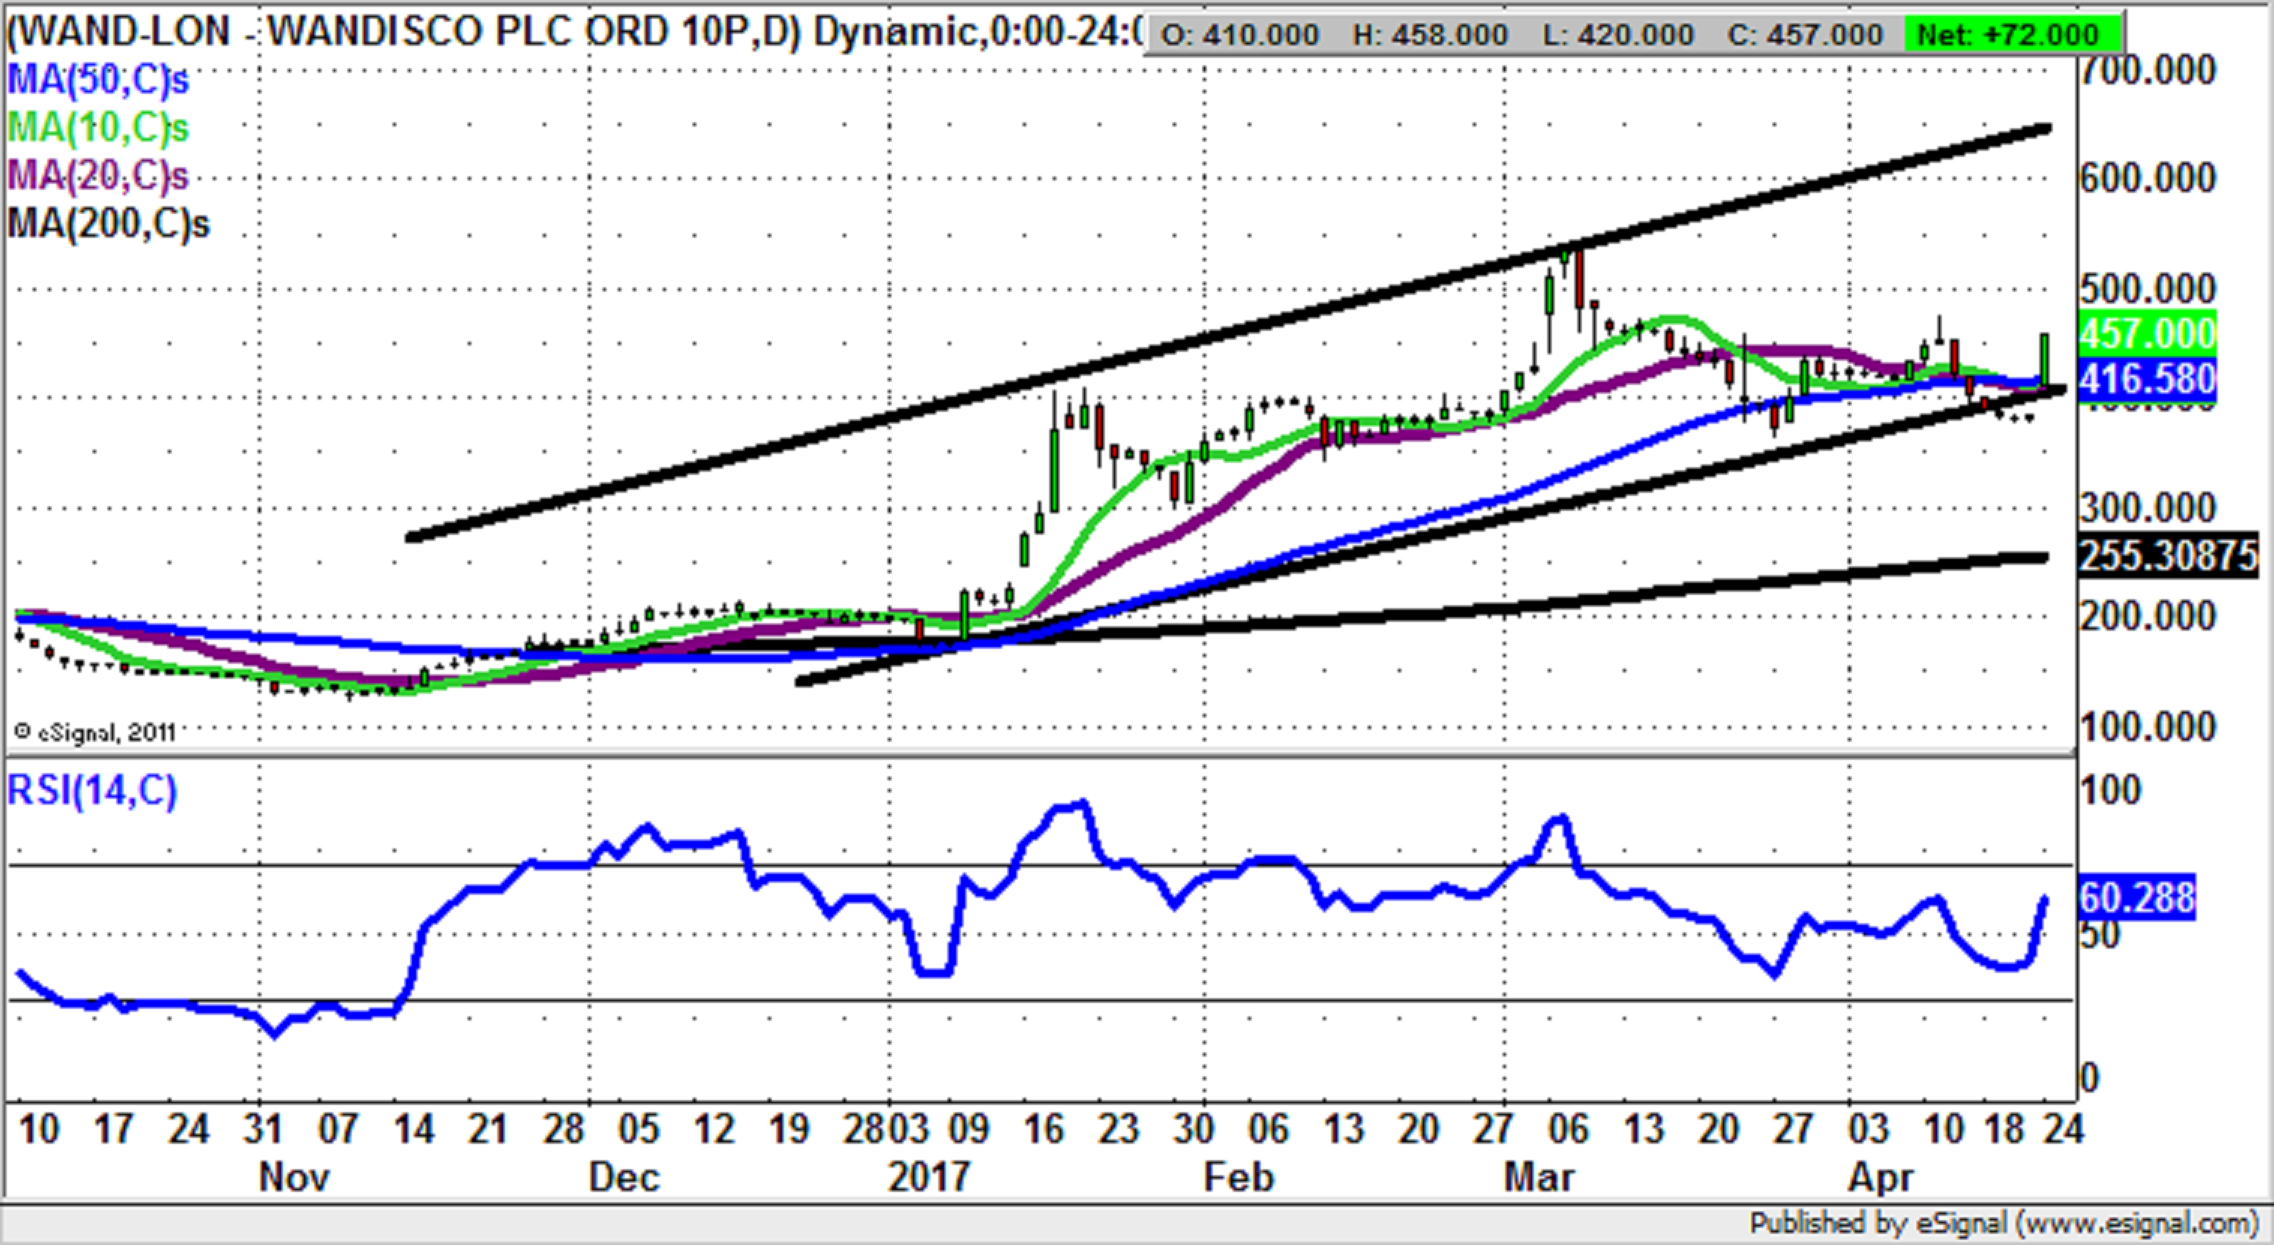The image size is (2274, 1245).
Task: Select the MA(200,C)s black legend label
Action: (108, 223)
